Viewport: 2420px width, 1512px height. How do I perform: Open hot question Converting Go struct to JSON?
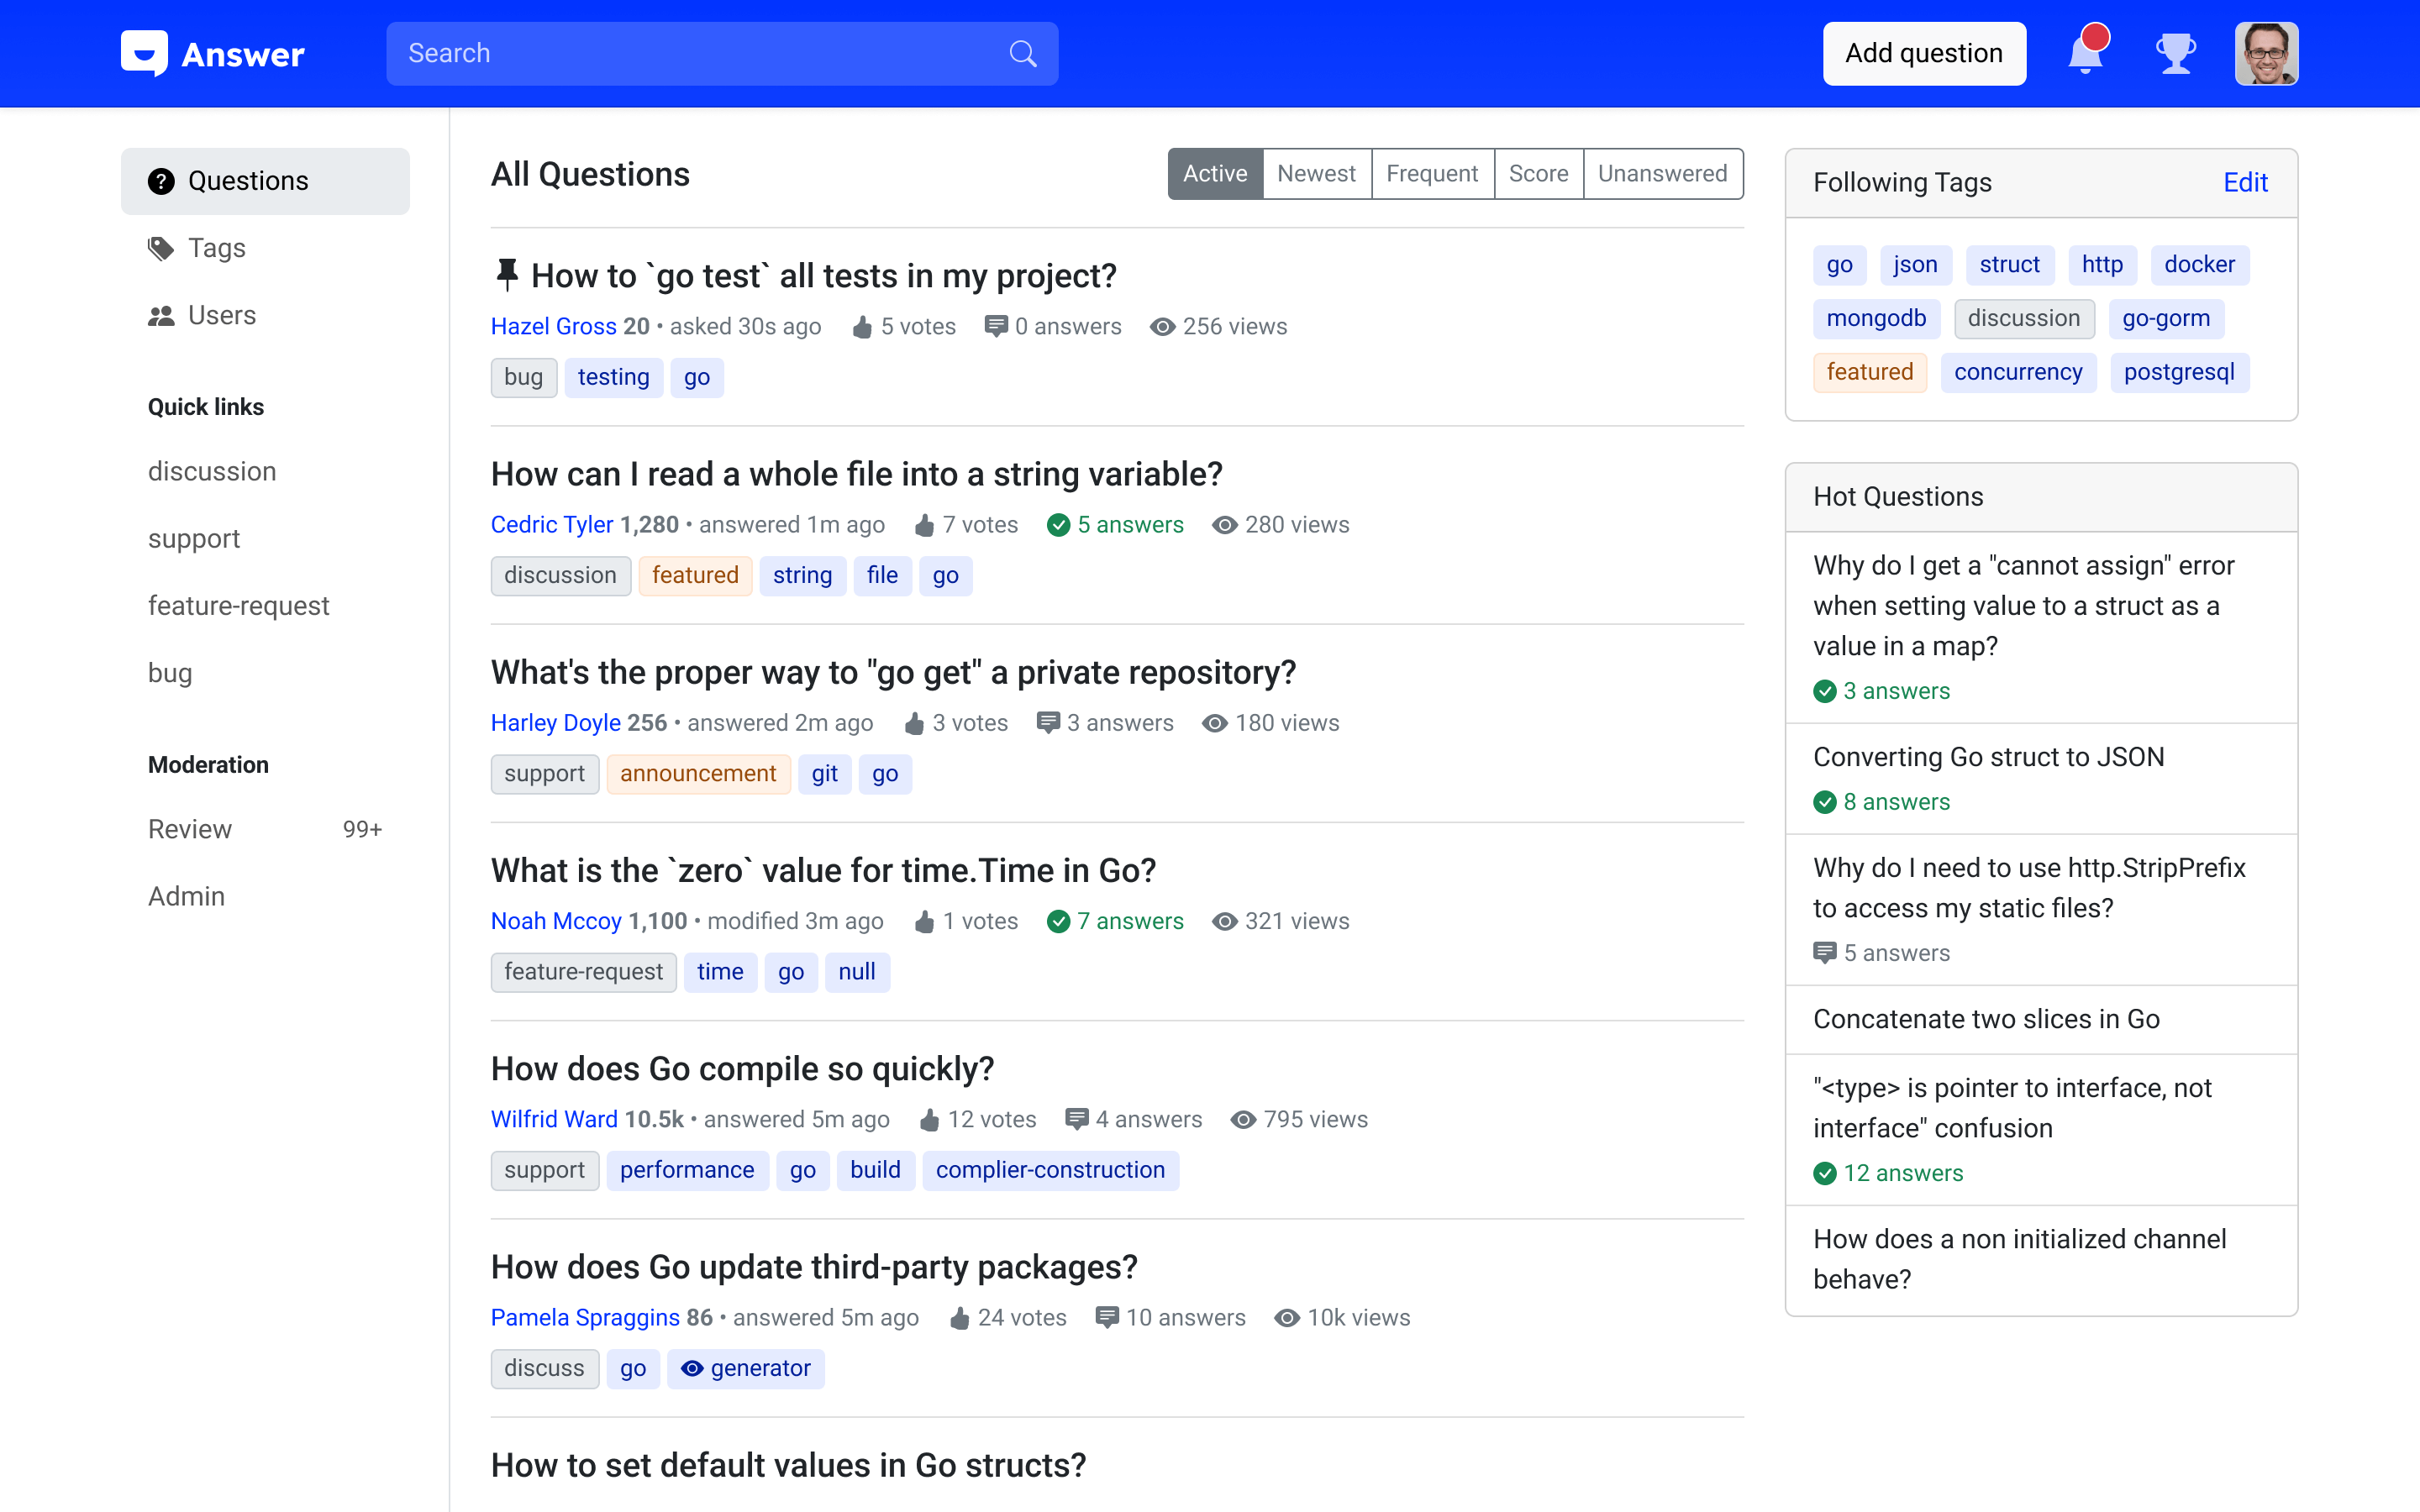(x=1988, y=757)
